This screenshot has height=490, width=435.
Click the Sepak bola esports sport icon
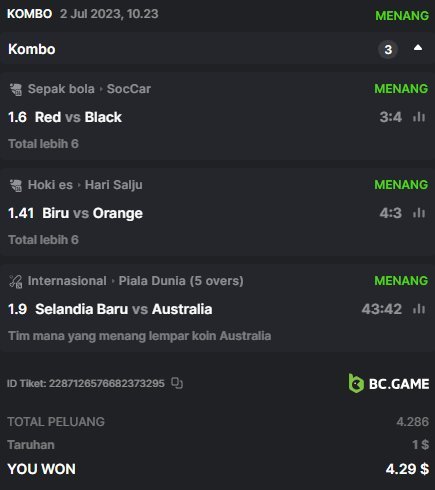tap(16, 89)
